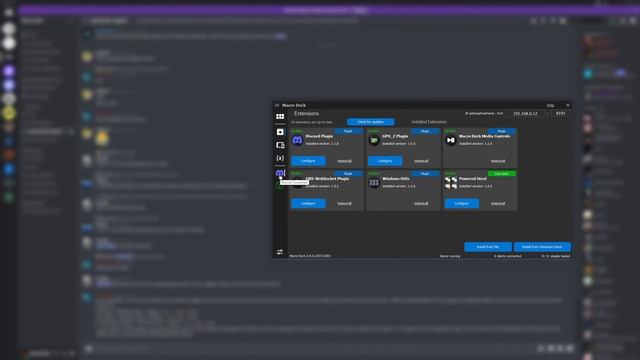Click the Discord Plugin name text
Image resolution: width=640 pixels, height=360 pixels.
coord(319,136)
